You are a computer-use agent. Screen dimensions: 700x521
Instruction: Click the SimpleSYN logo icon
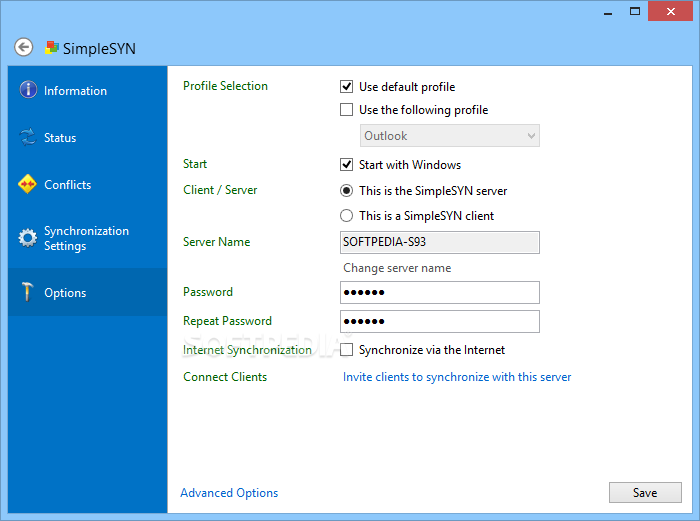point(52,48)
